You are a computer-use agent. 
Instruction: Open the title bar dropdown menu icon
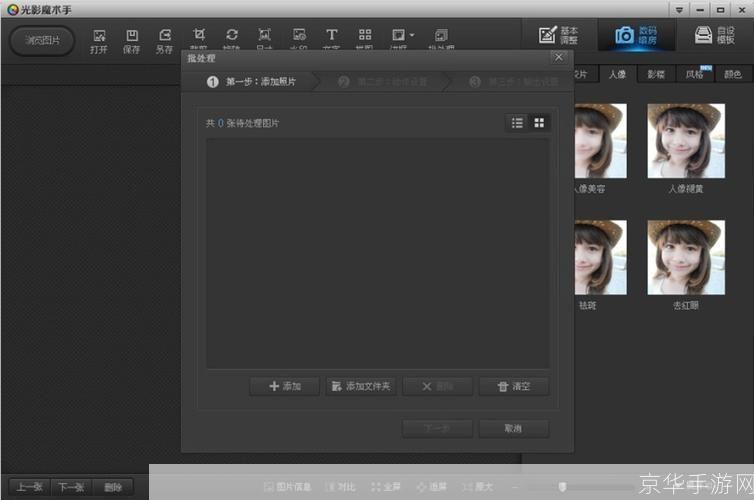click(679, 10)
